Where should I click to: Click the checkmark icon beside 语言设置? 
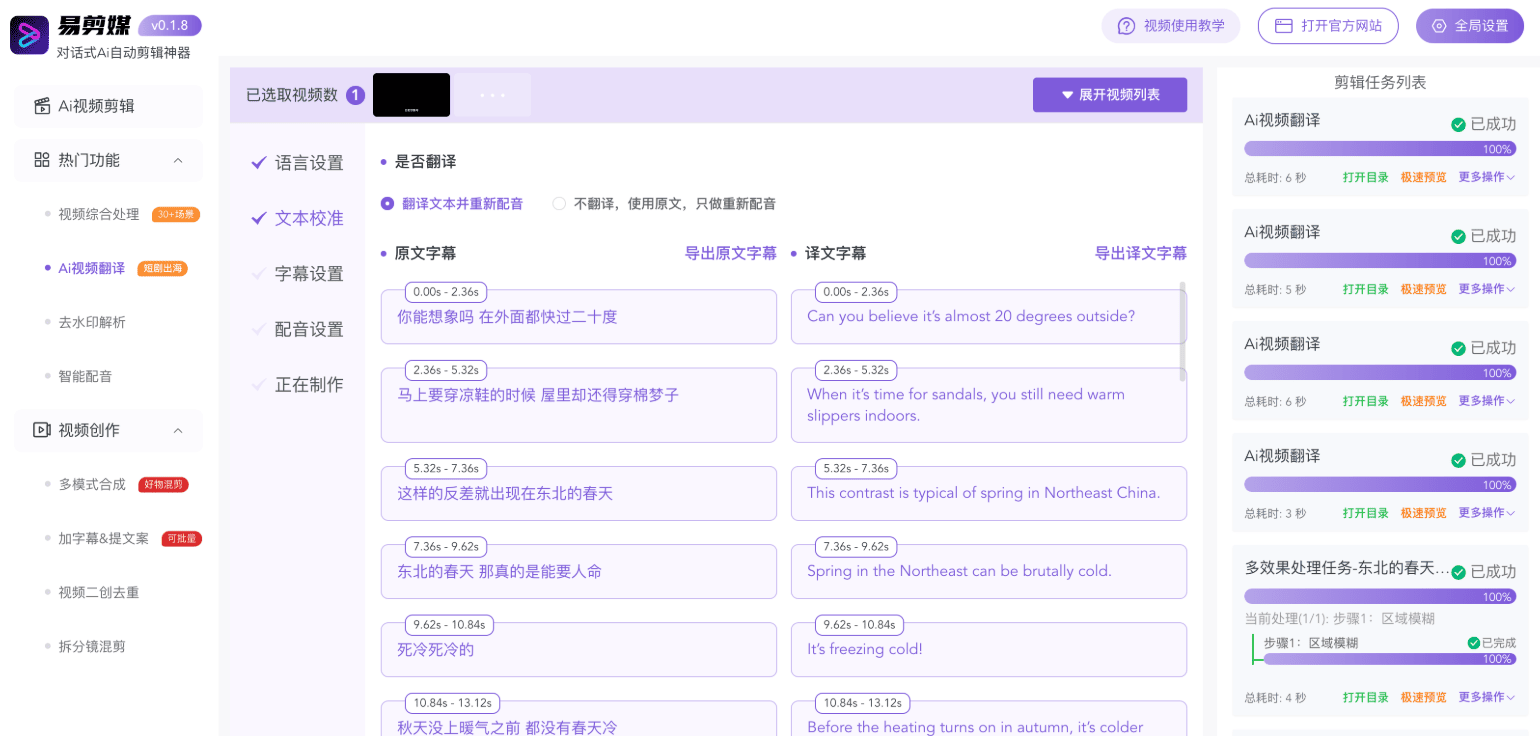259,162
